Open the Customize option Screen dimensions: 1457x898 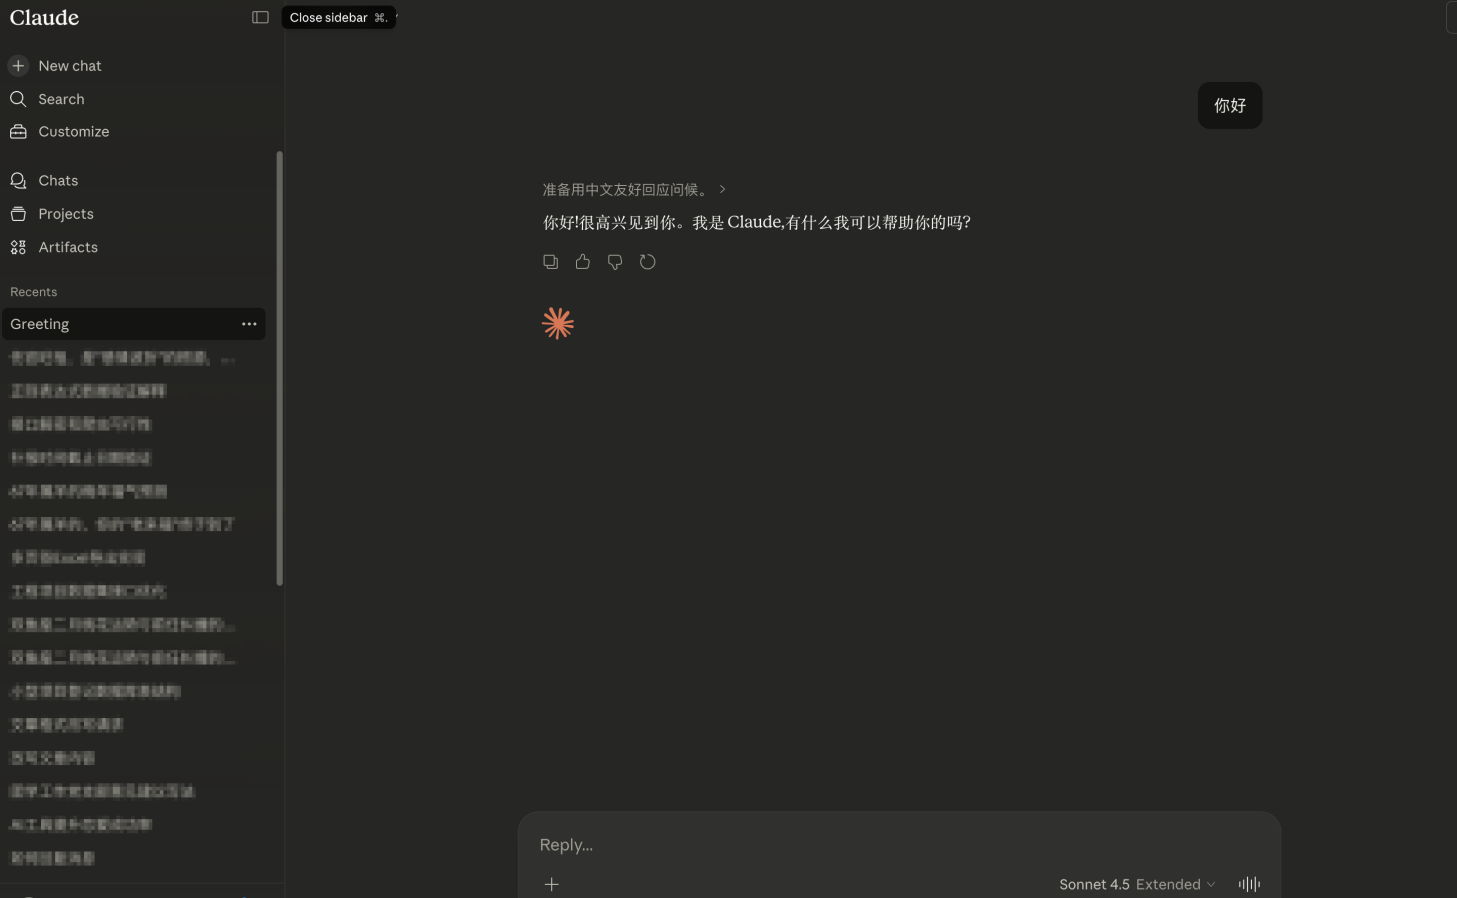coord(74,132)
